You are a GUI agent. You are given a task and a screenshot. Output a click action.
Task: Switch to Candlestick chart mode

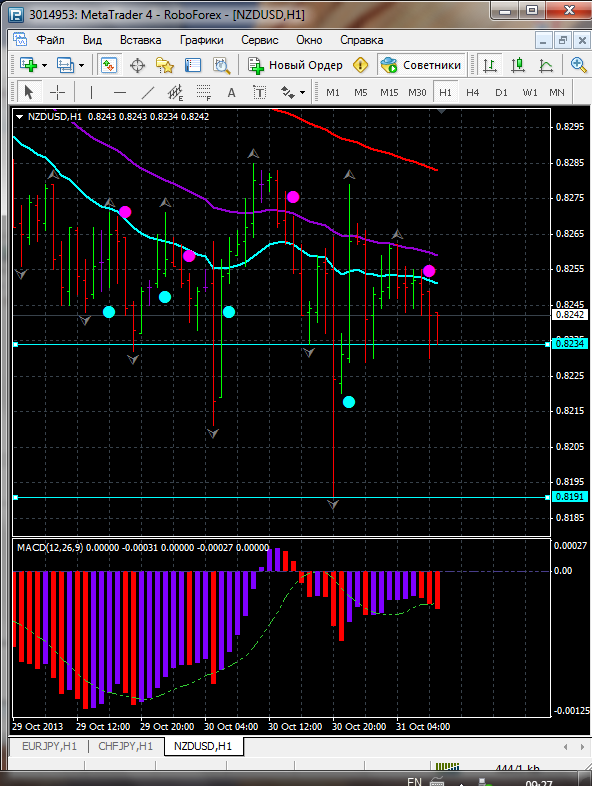517,65
